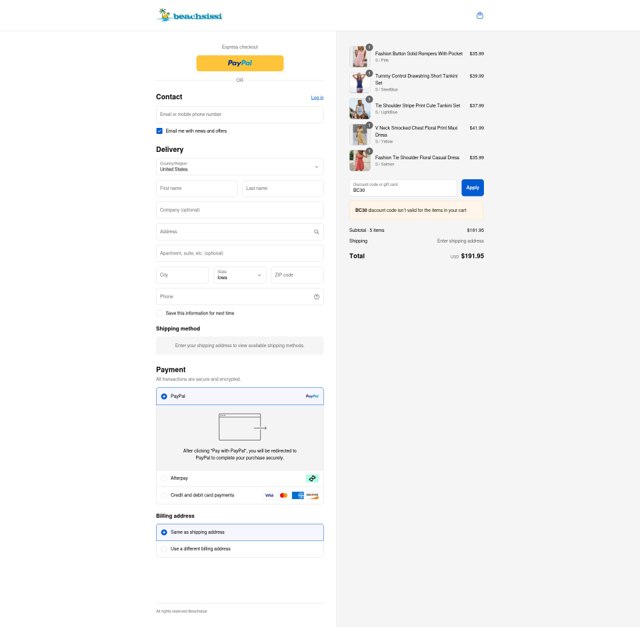Open the Tie Shoulder Stripe Tankini thumbnail
This screenshot has width=640, height=627.
360,108
